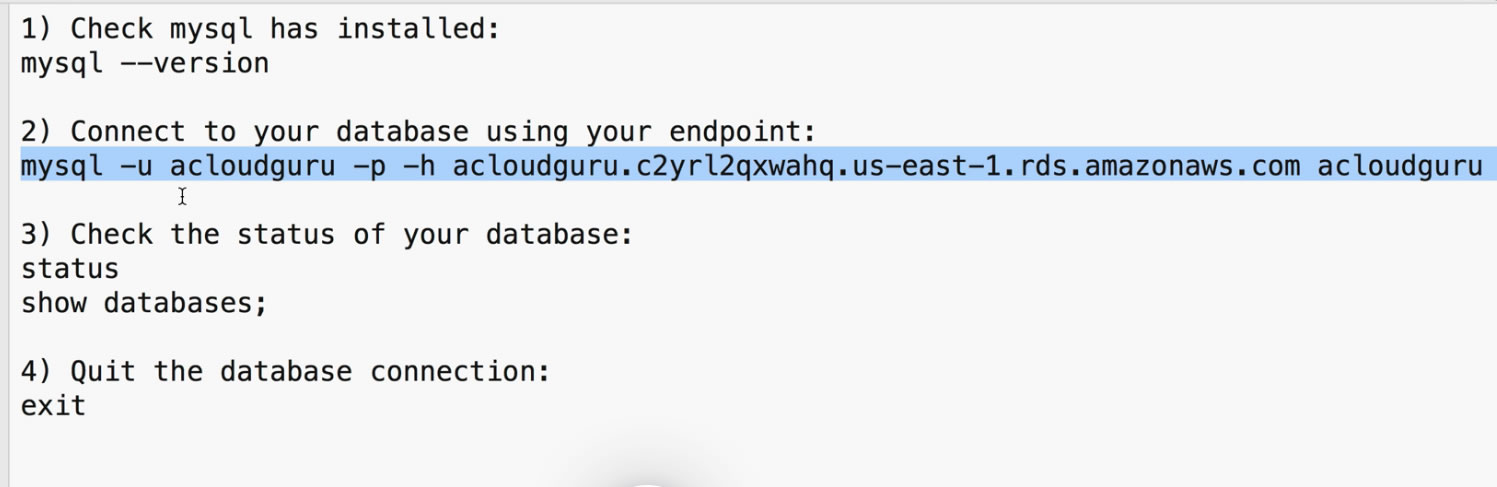
Task: Click the username 'acloudguru' after the -u flag
Action: (252, 166)
